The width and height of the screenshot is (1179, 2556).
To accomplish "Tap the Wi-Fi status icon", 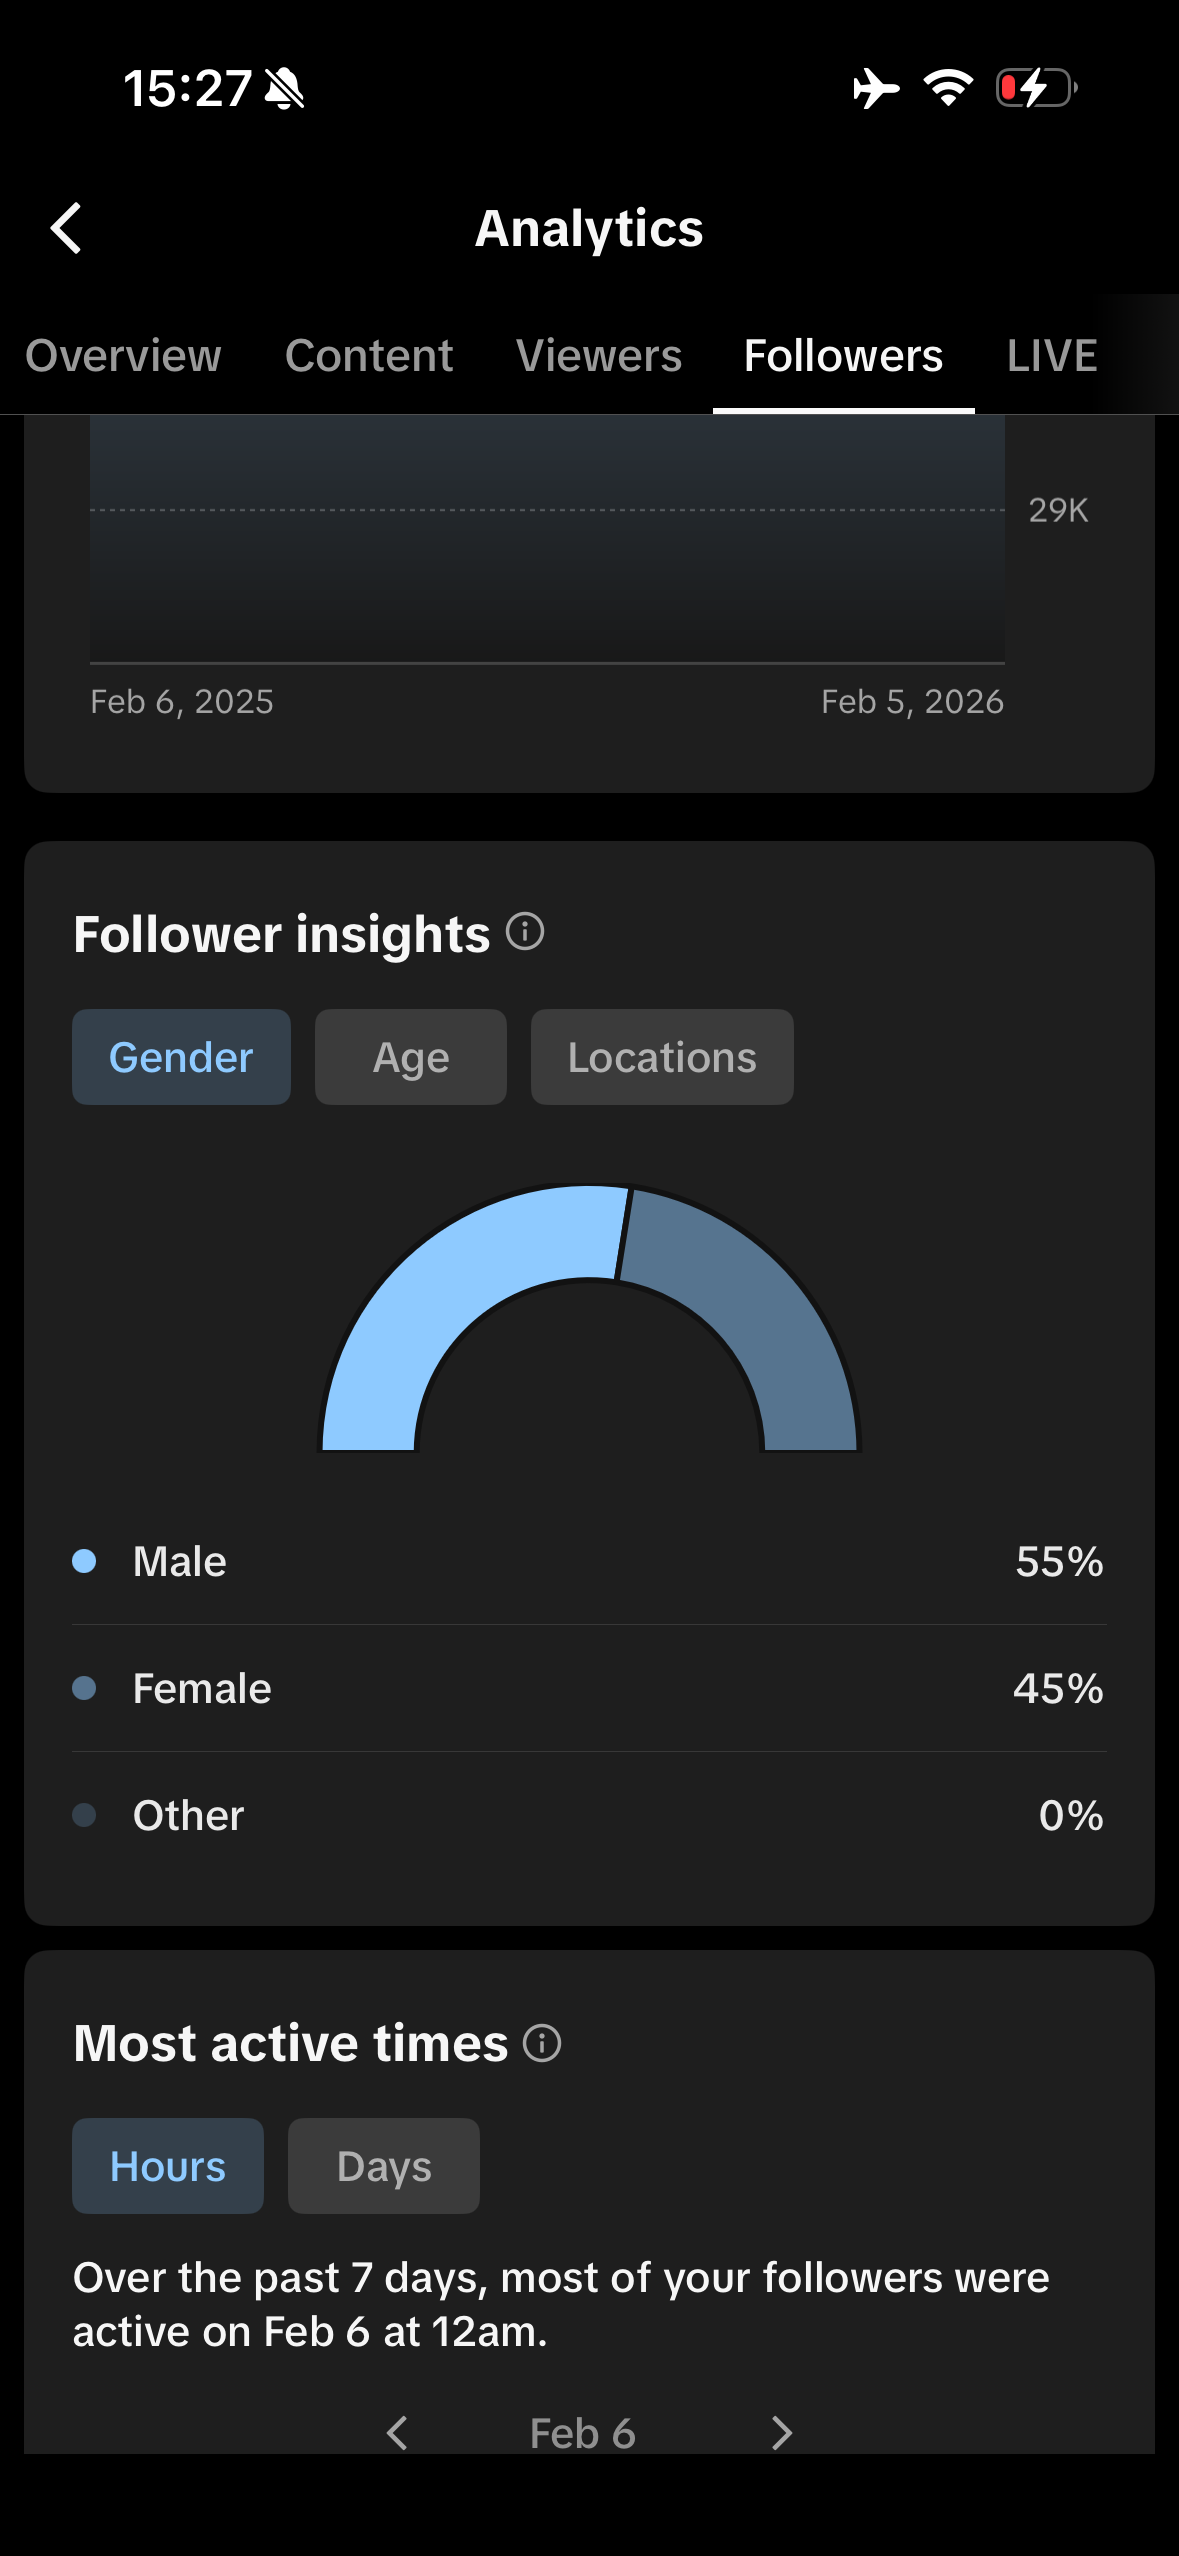I will point(948,88).
